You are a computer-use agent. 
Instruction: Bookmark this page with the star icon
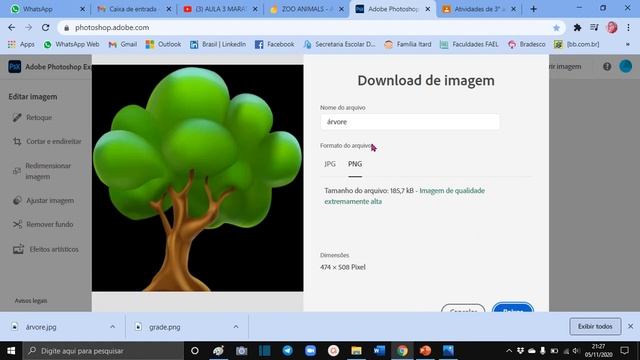pos(556,28)
